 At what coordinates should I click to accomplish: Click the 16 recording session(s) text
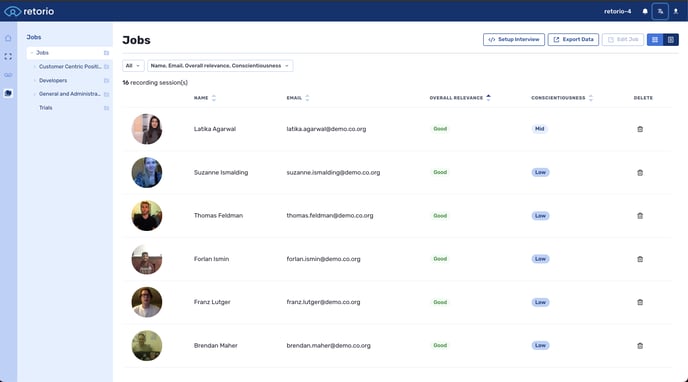click(155, 82)
